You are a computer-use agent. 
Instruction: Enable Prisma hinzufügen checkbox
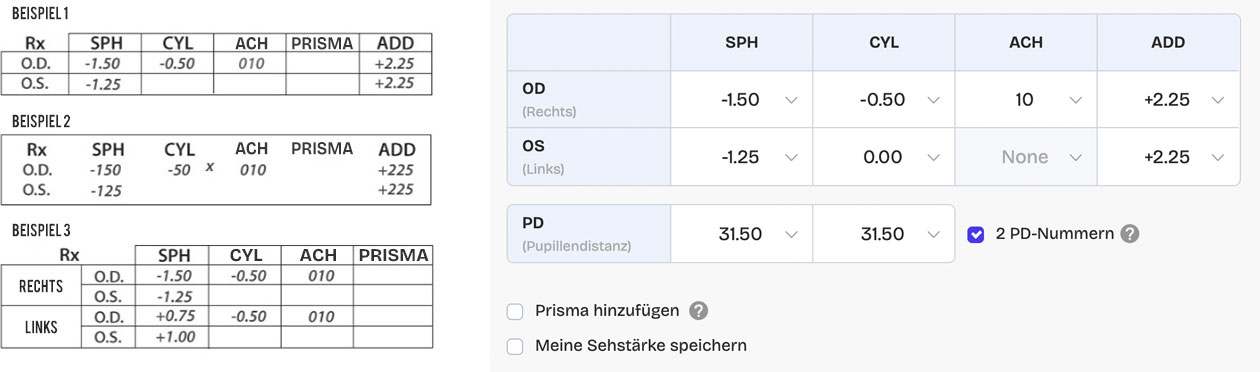coord(515,311)
